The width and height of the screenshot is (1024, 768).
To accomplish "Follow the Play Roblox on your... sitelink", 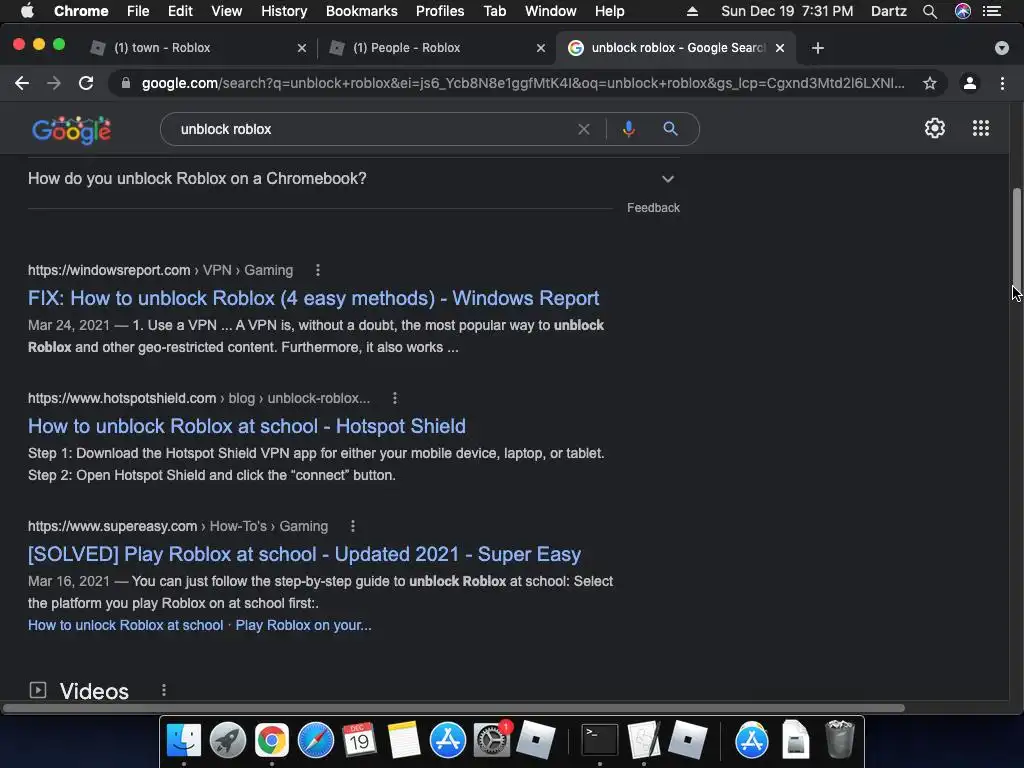I will [304, 625].
